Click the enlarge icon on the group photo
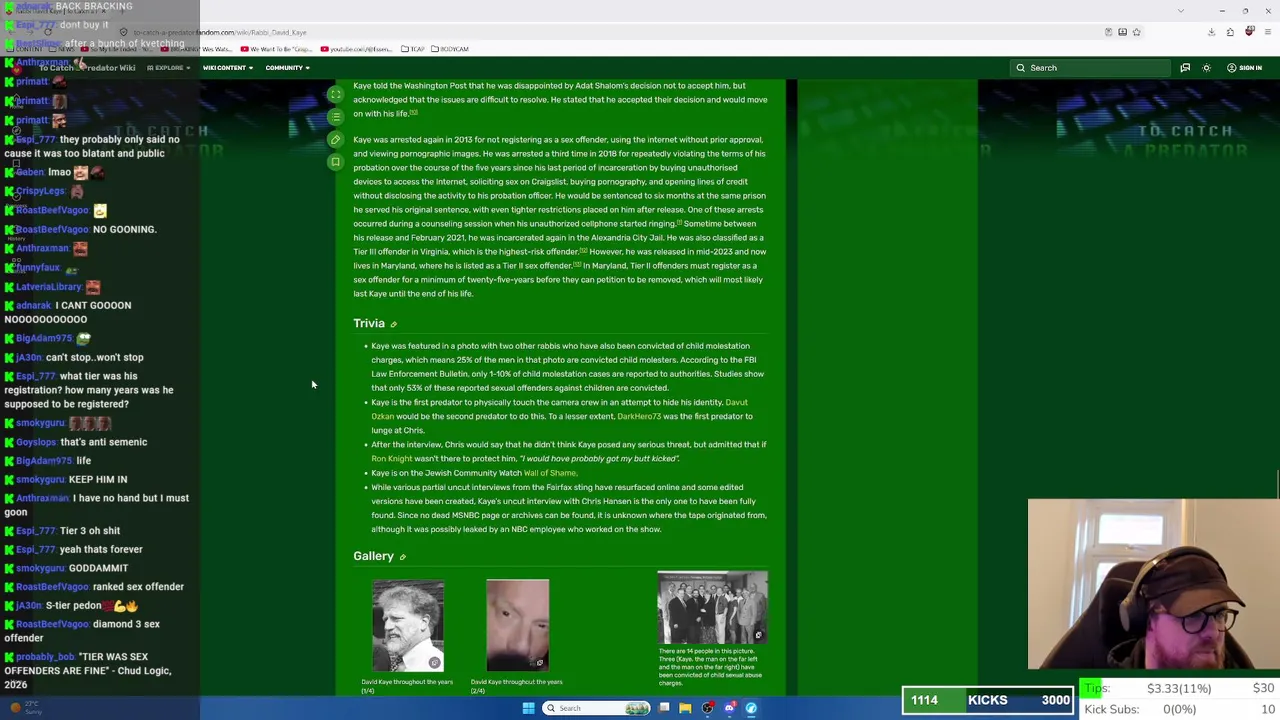The width and height of the screenshot is (1280, 720). click(x=758, y=635)
